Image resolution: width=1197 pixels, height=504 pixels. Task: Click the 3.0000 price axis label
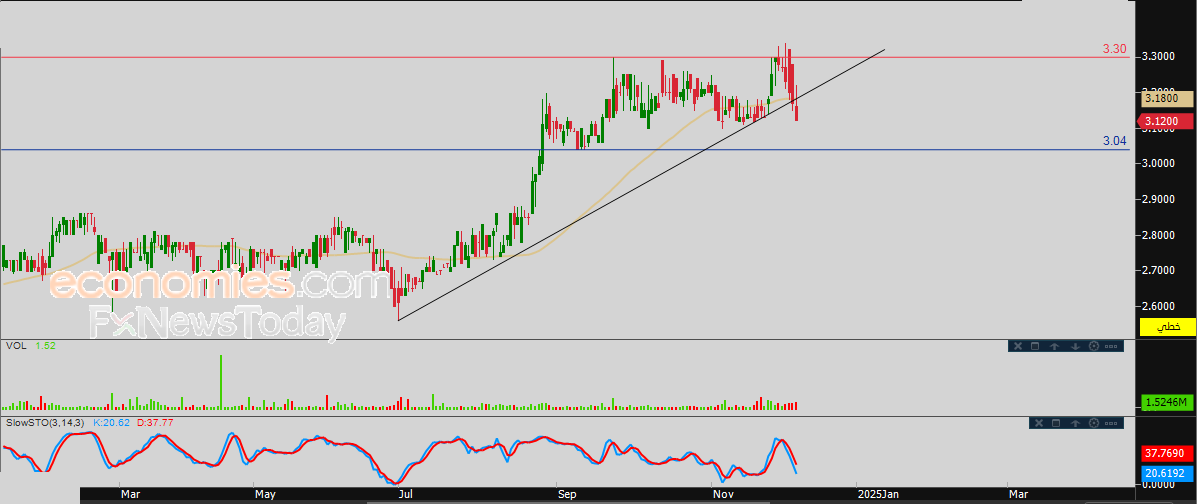(x=1158, y=163)
